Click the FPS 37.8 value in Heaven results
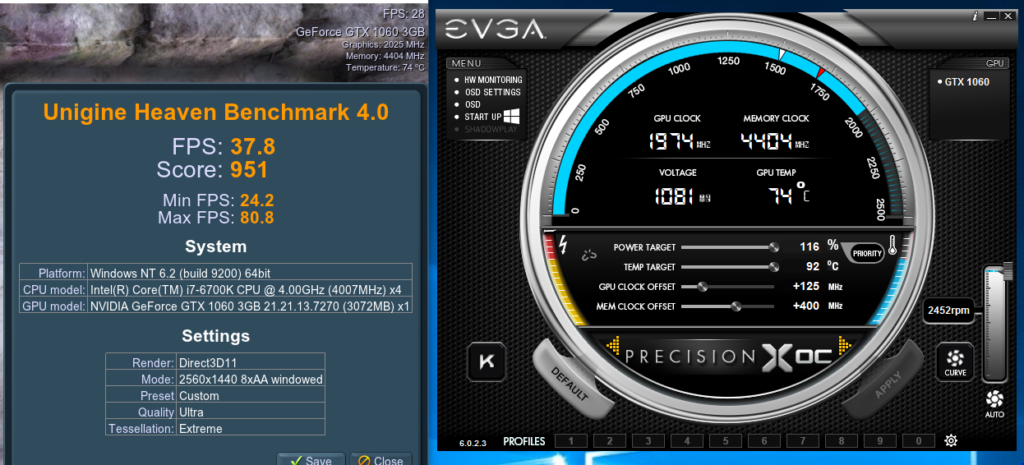 (252, 146)
